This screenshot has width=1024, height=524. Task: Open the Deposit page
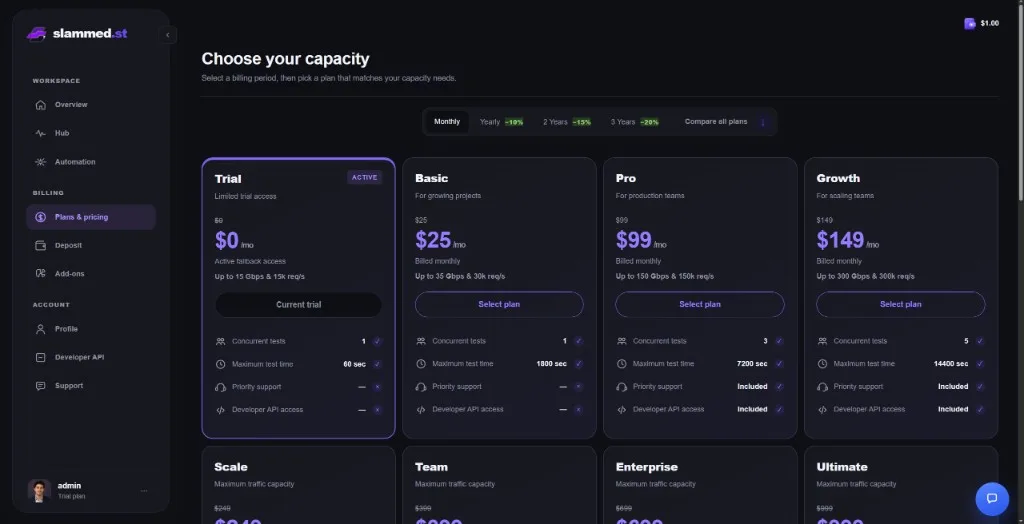(91, 246)
